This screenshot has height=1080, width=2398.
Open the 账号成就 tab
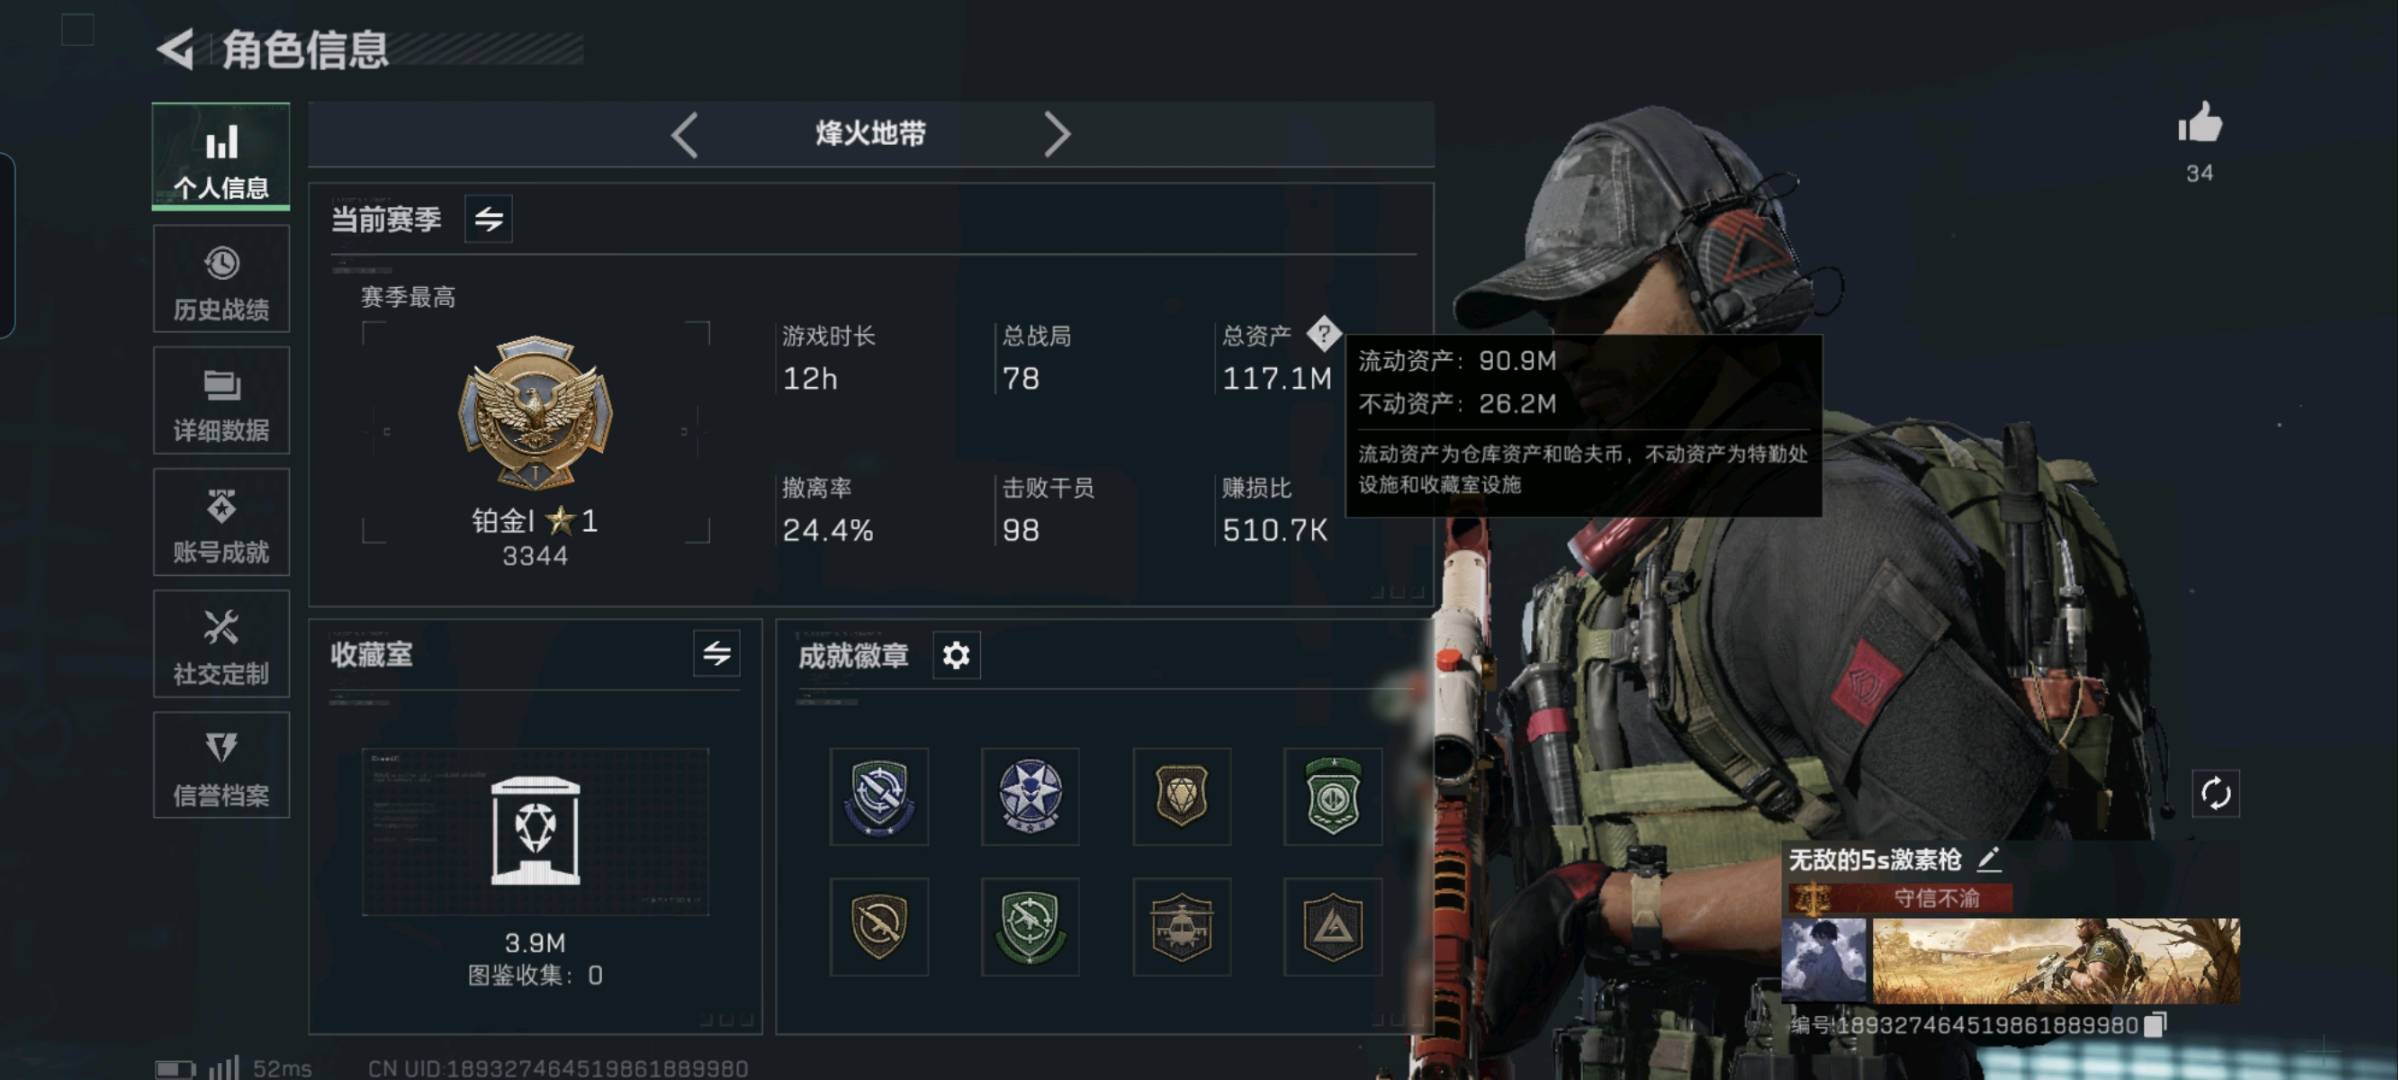(221, 522)
